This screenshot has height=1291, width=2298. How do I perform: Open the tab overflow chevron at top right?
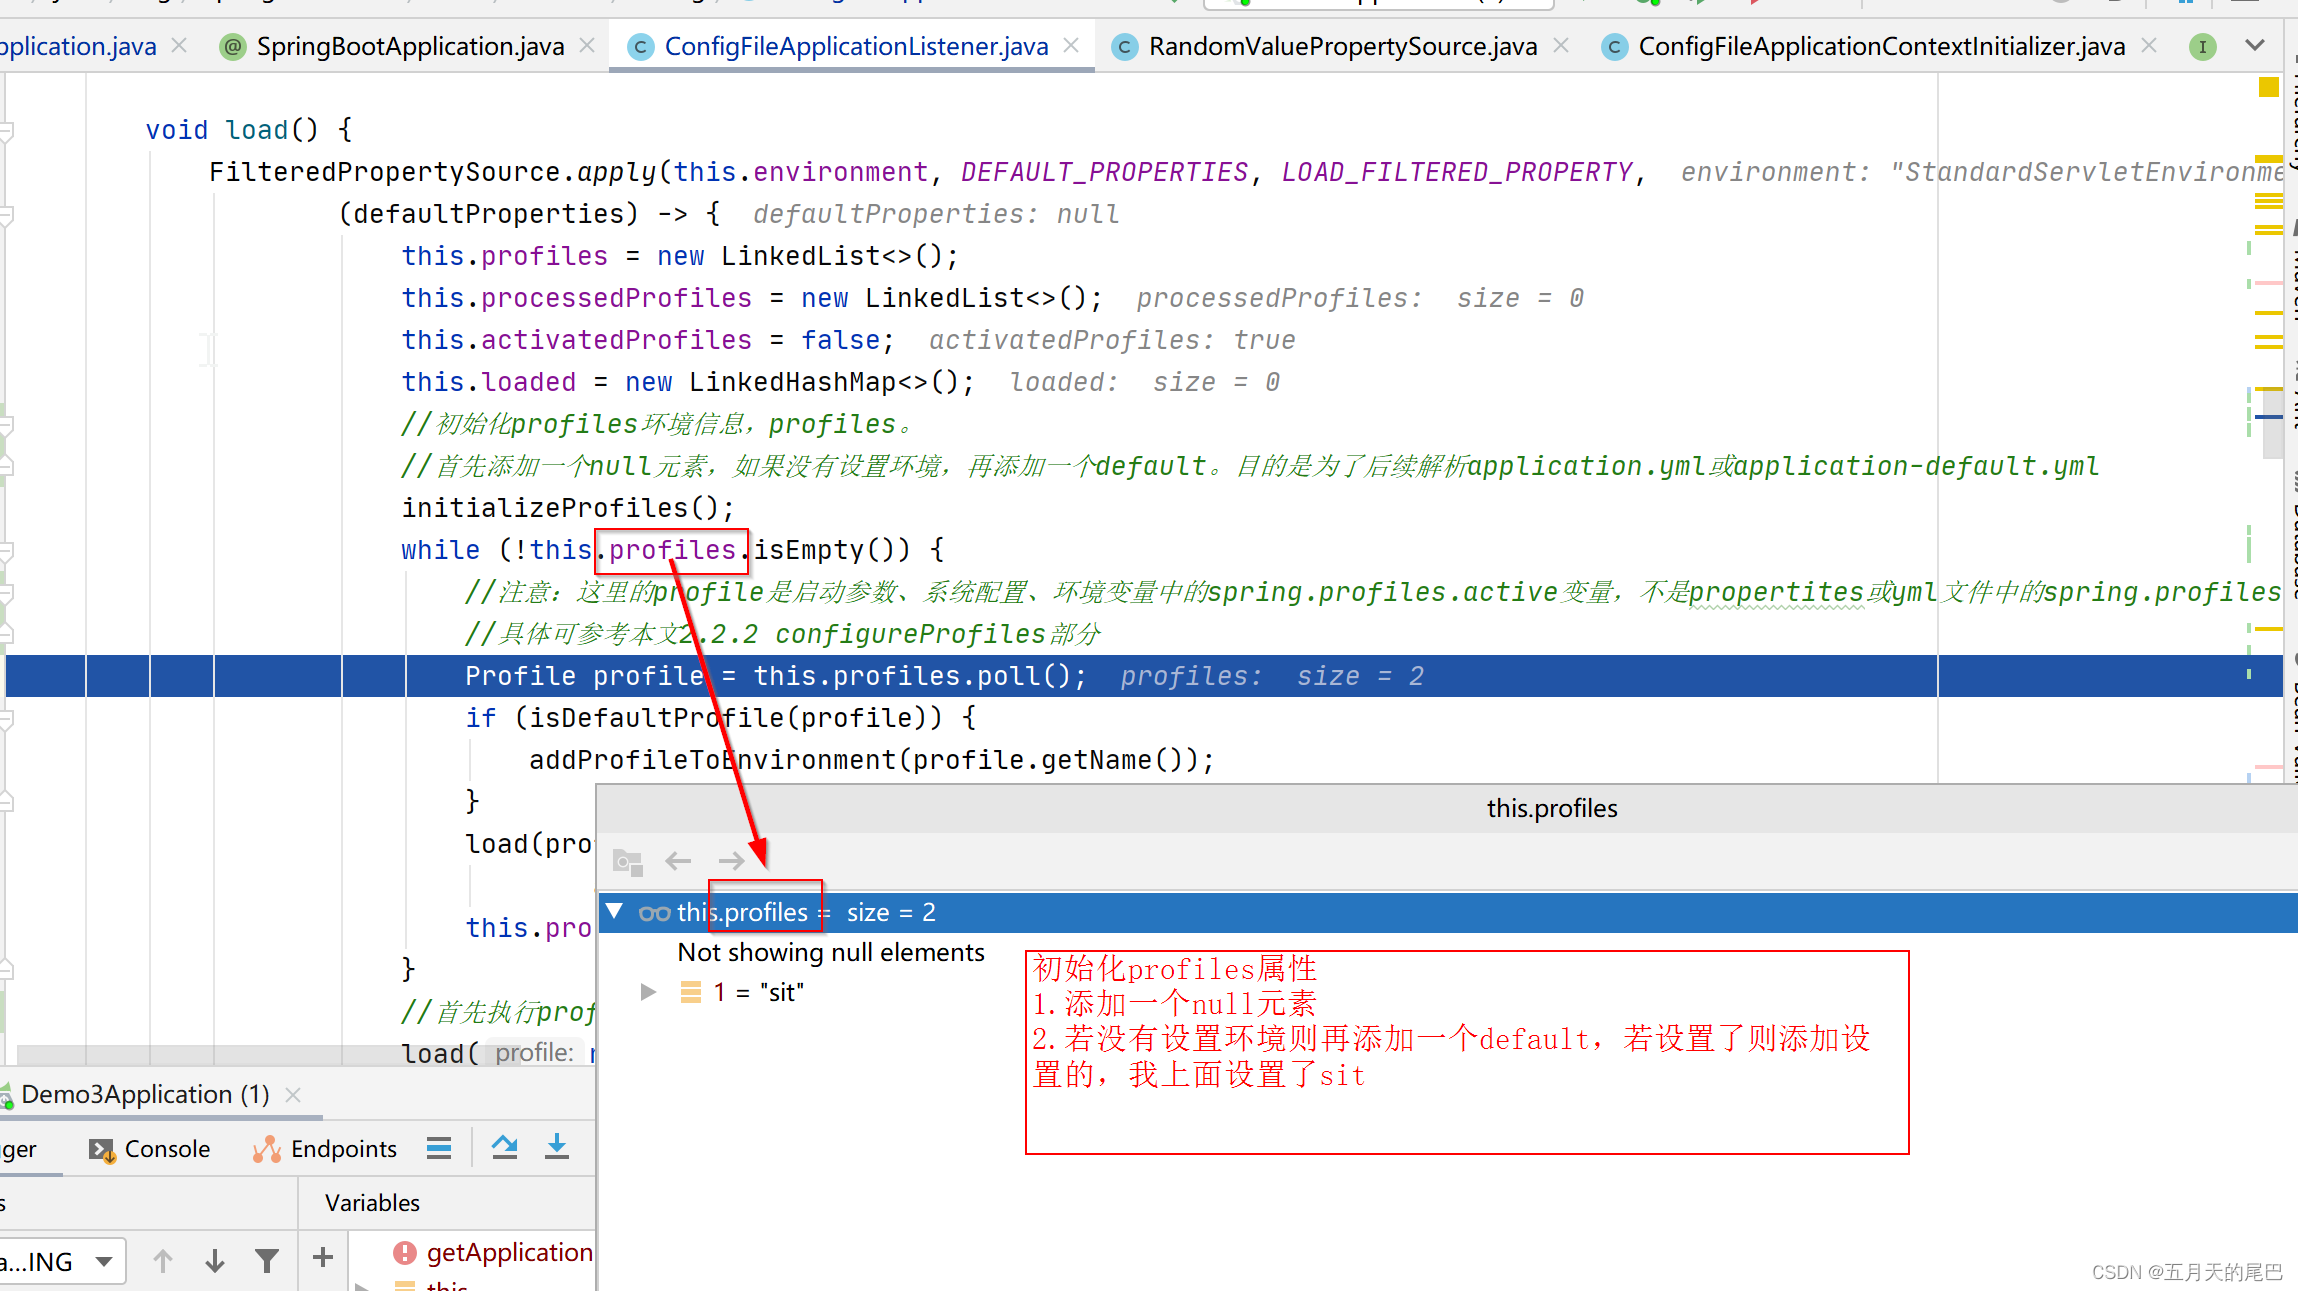pos(2256,45)
